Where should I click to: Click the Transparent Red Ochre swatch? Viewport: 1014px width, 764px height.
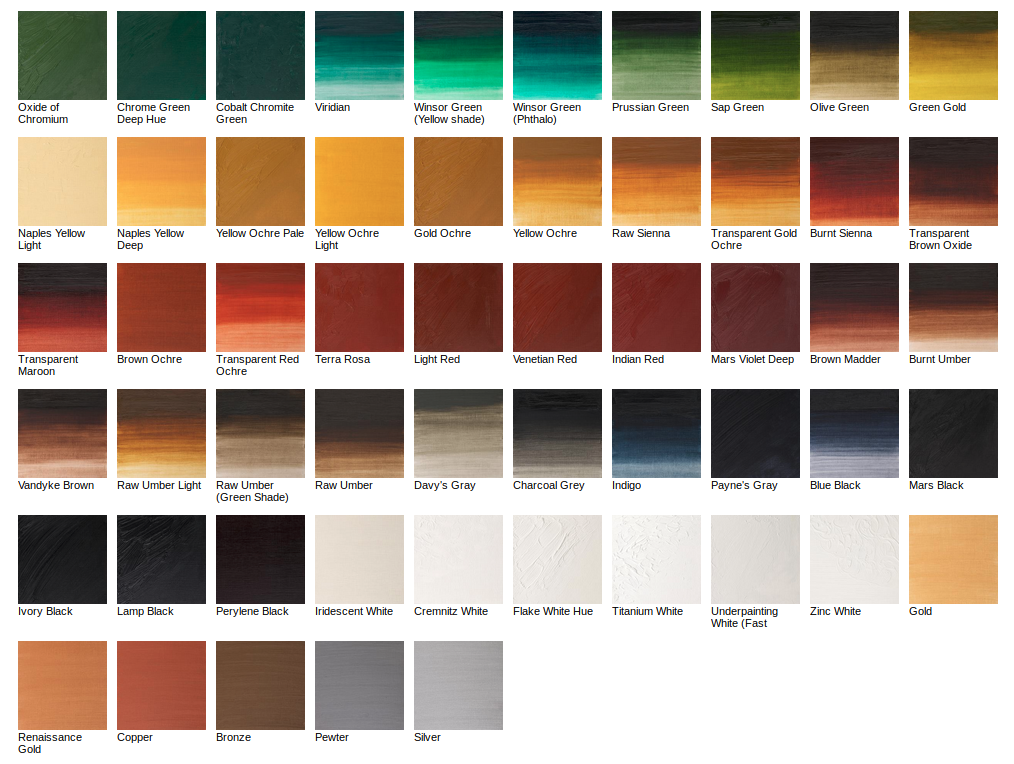[x=260, y=307]
